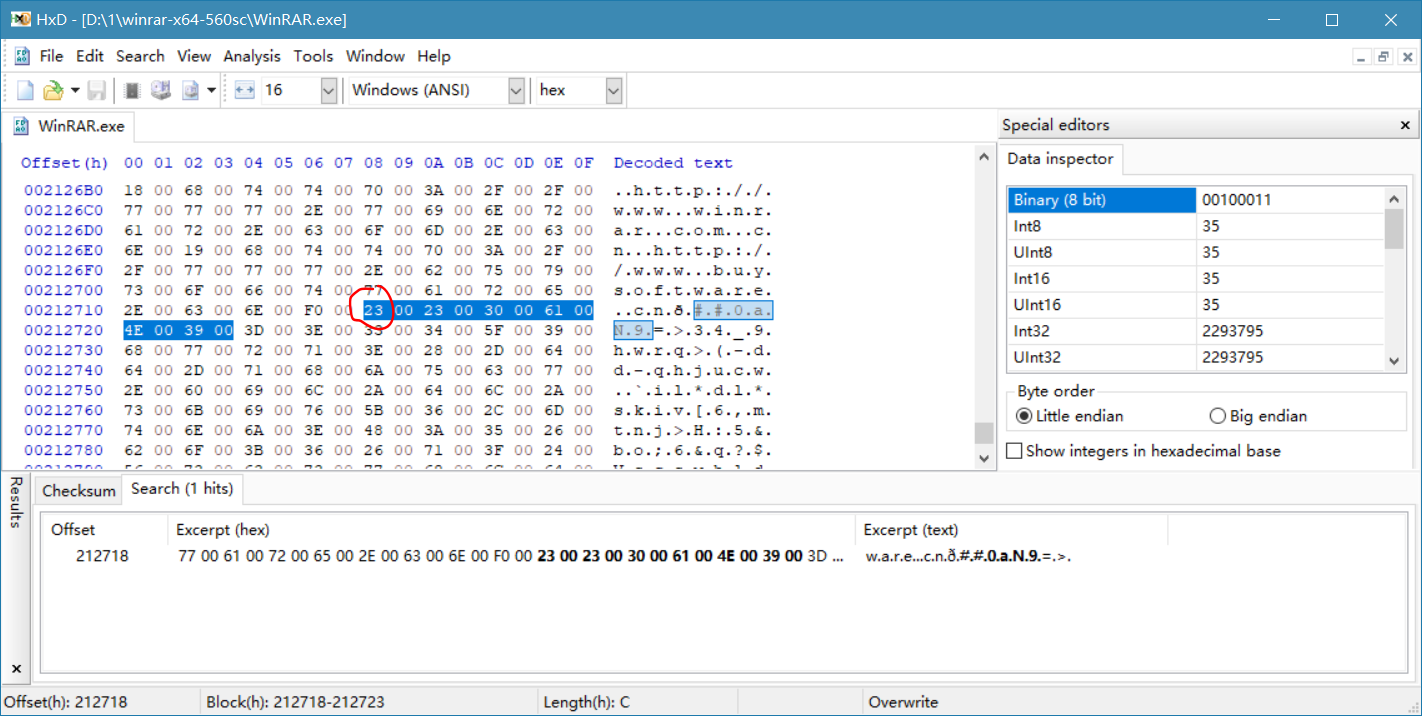The image size is (1422, 716).
Task: Close the inner WinRAR.exe document window
Action: 1406,57
